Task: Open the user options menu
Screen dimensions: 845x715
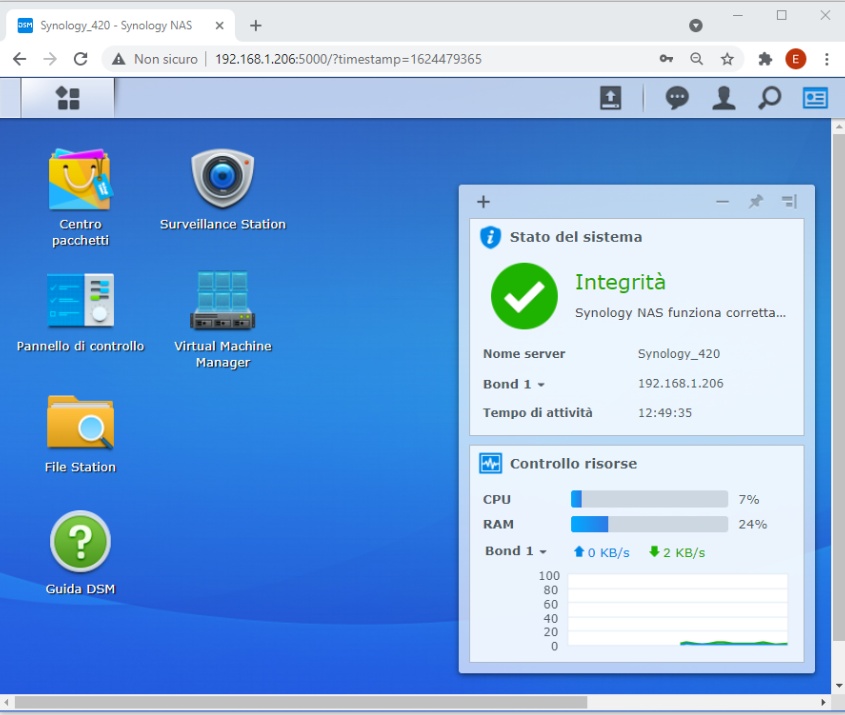Action: tap(723, 97)
